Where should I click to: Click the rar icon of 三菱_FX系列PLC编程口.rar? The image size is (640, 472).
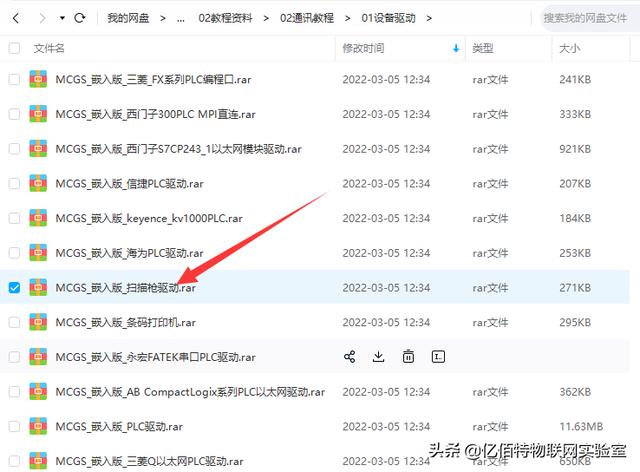tap(38, 79)
